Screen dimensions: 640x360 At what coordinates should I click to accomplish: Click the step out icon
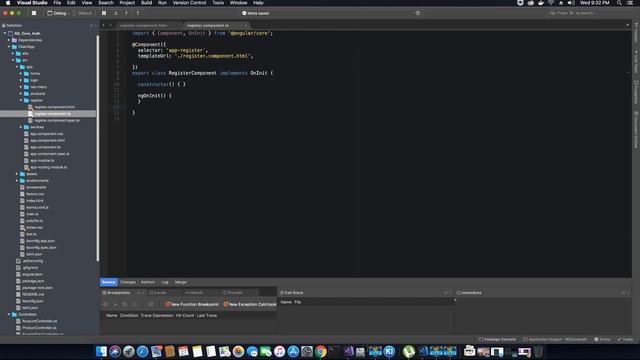click(137, 13)
